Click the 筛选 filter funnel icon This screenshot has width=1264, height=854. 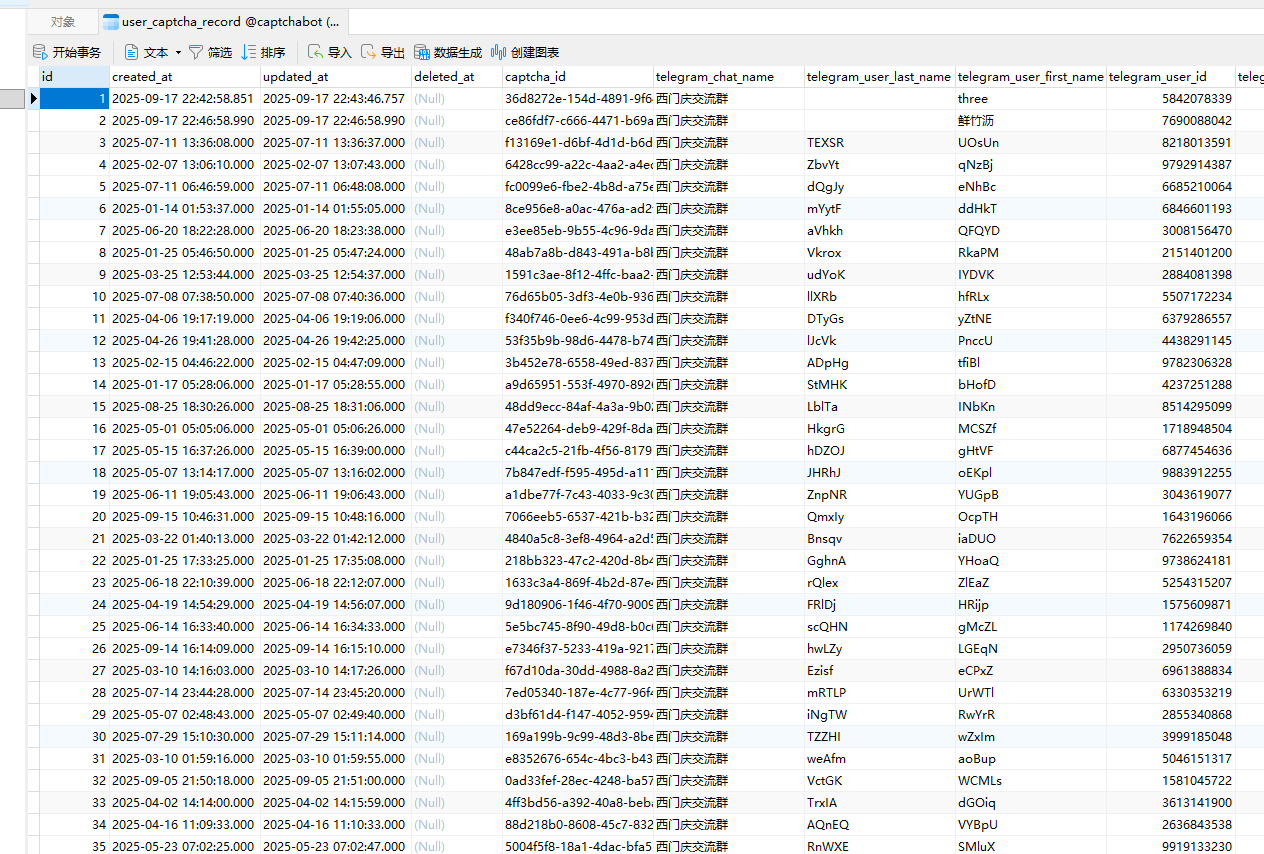pyautogui.click(x=196, y=52)
